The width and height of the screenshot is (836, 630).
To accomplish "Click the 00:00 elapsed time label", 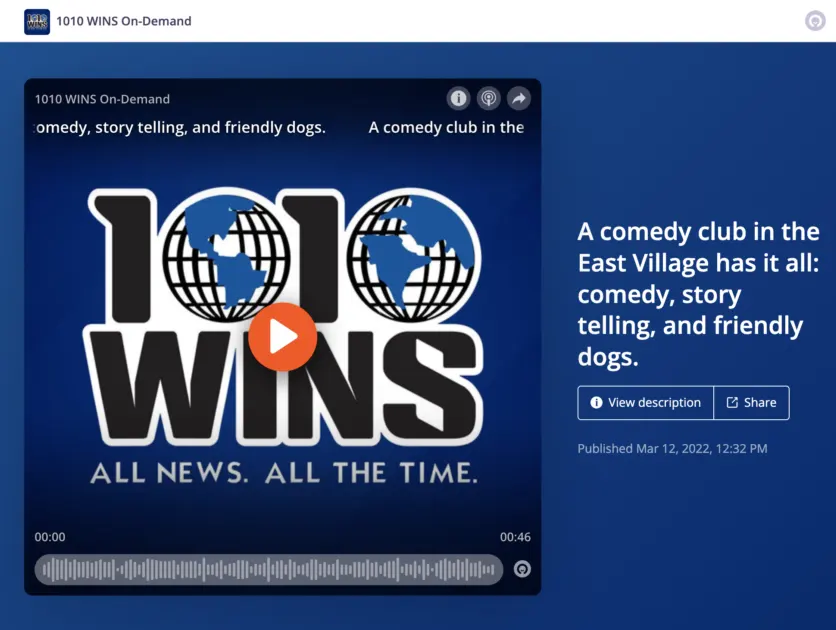I will (x=50, y=537).
